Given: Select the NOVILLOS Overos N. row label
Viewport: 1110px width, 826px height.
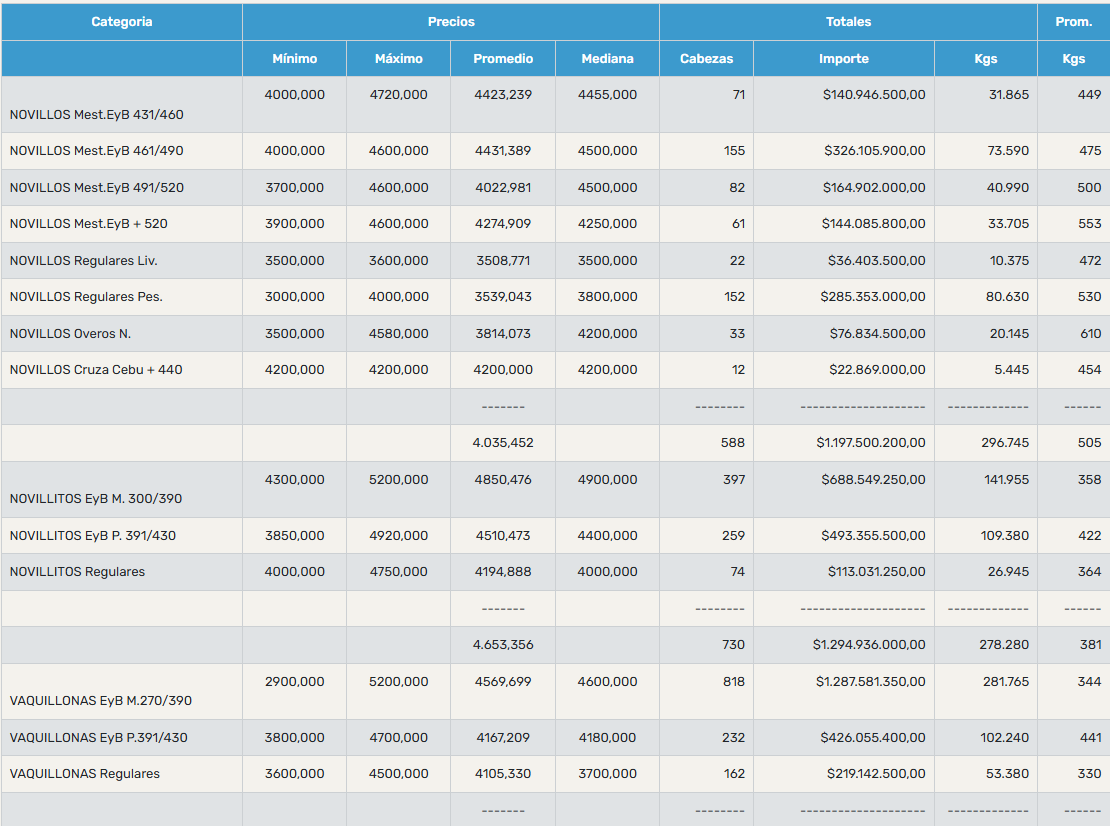Looking at the screenshot, I should coord(70,333).
